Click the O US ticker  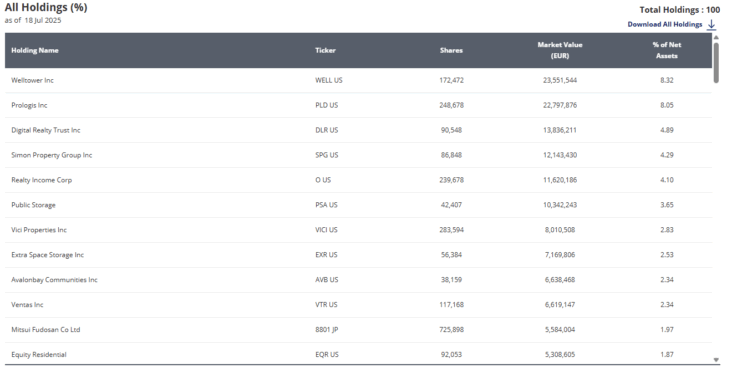323,180
